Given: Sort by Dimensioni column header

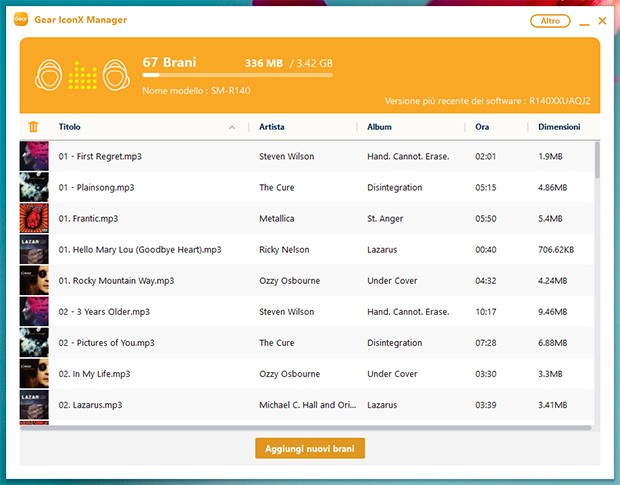Looking at the screenshot, I should tap(559, 127).
